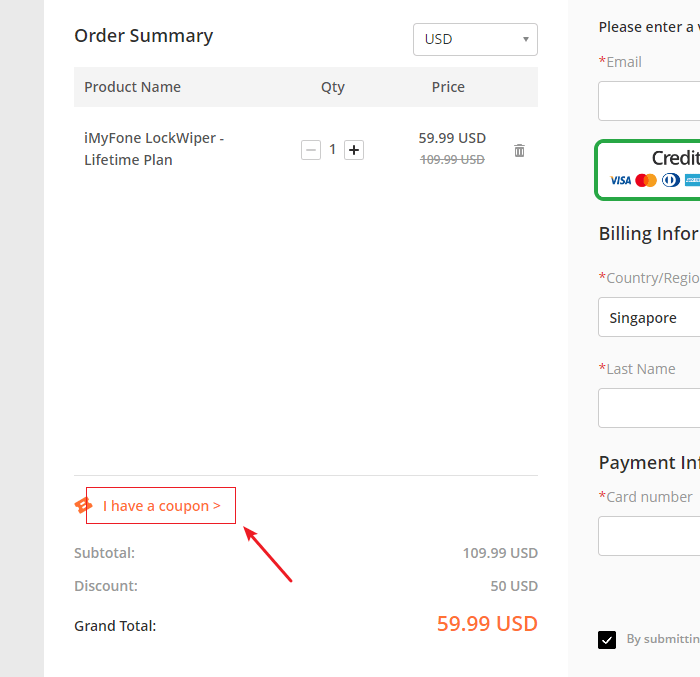Open the USD currency dropdown
Screen dimensions: 700x677
(x=475, y=39)
